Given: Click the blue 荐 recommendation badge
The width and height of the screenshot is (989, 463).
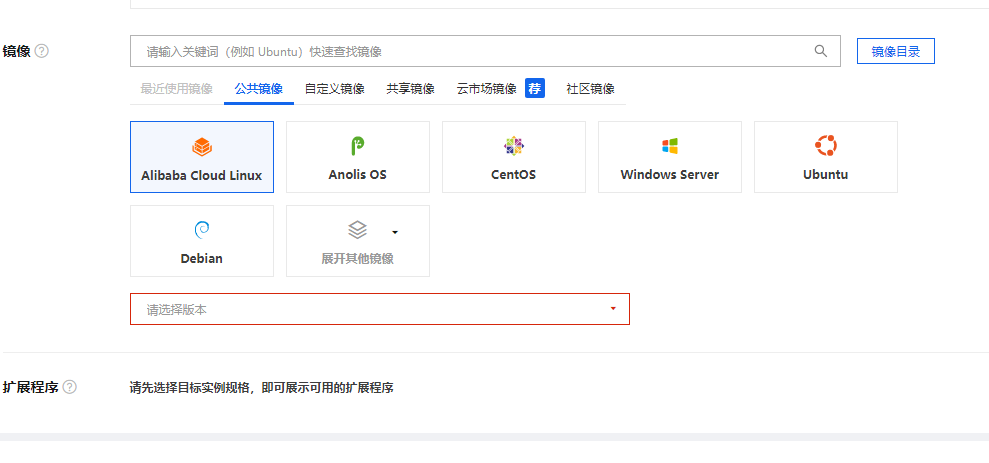Looking at the screenshot, I should click(535, 88).
